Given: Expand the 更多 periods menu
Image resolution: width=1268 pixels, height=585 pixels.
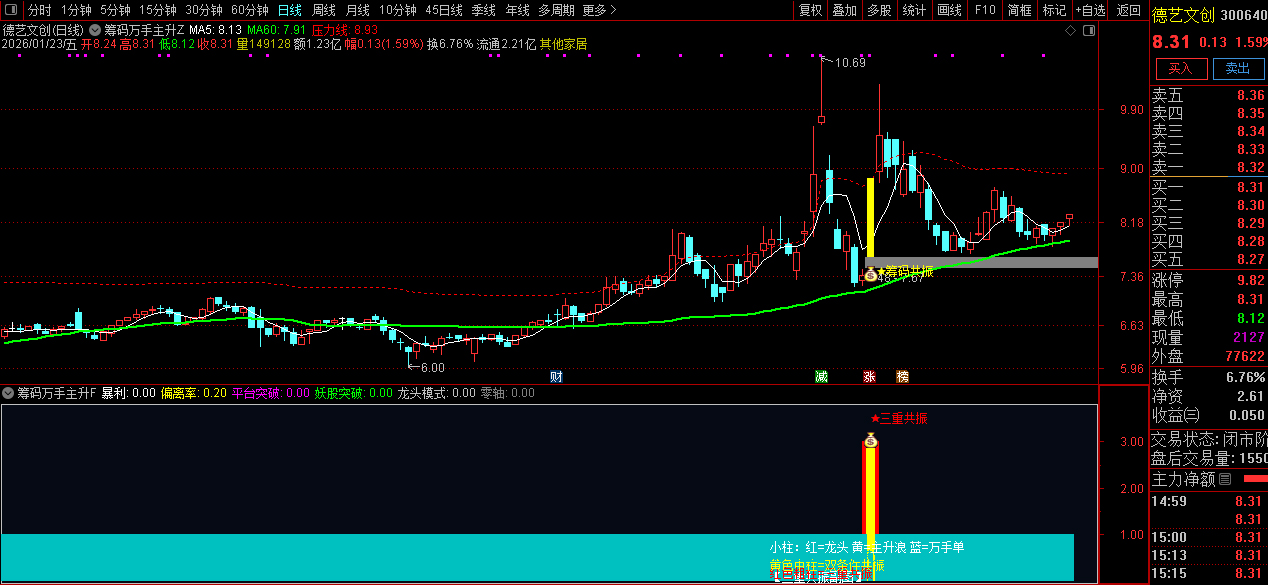Looking at the screenshot, I should [599, 10].
